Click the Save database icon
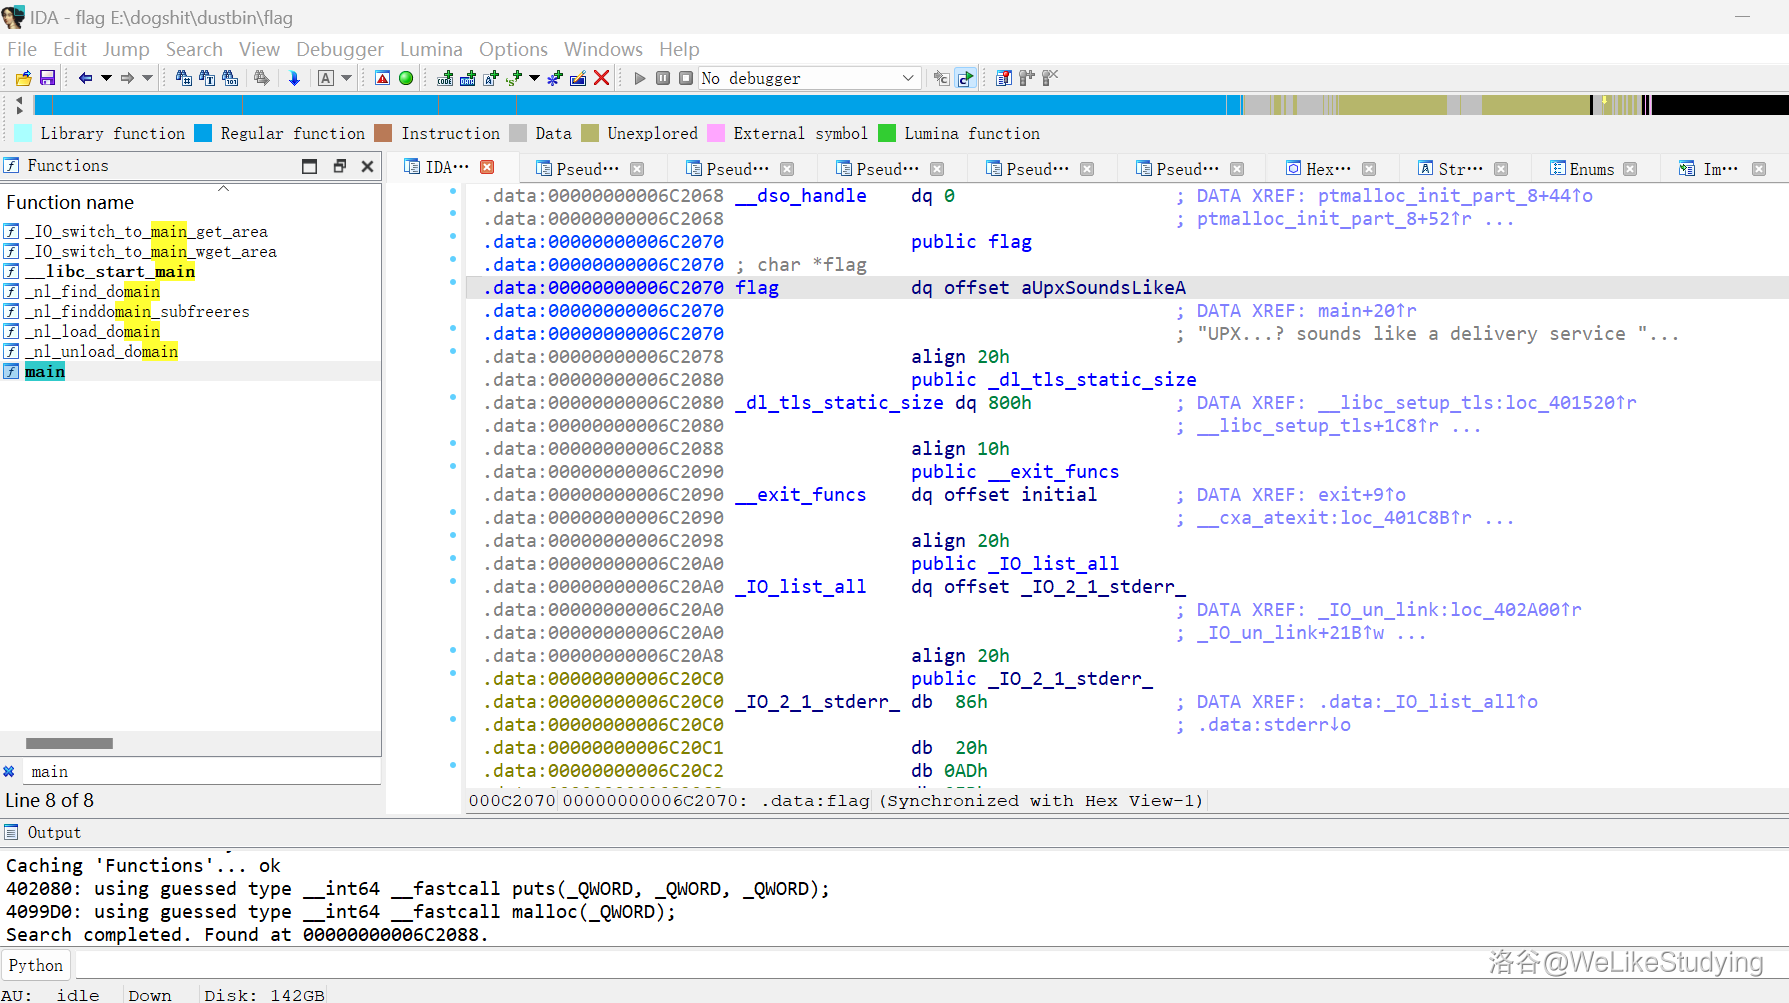The image size is (1789, 1003). [x=47, y=78]
